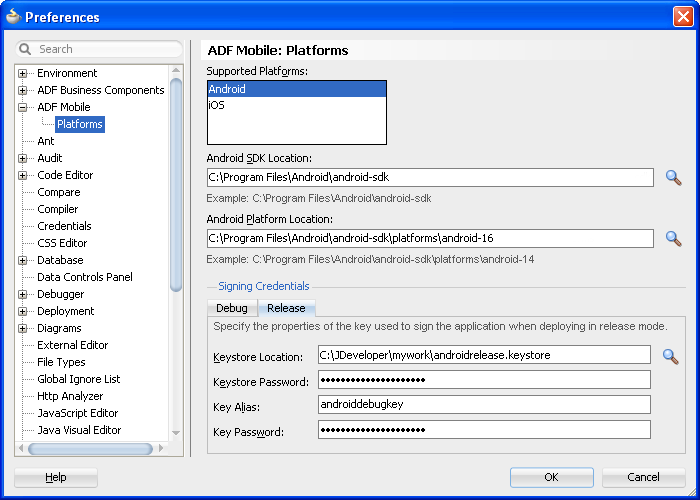
Task: Browse for Android Platform Location folder
Action: click(673, 239)
